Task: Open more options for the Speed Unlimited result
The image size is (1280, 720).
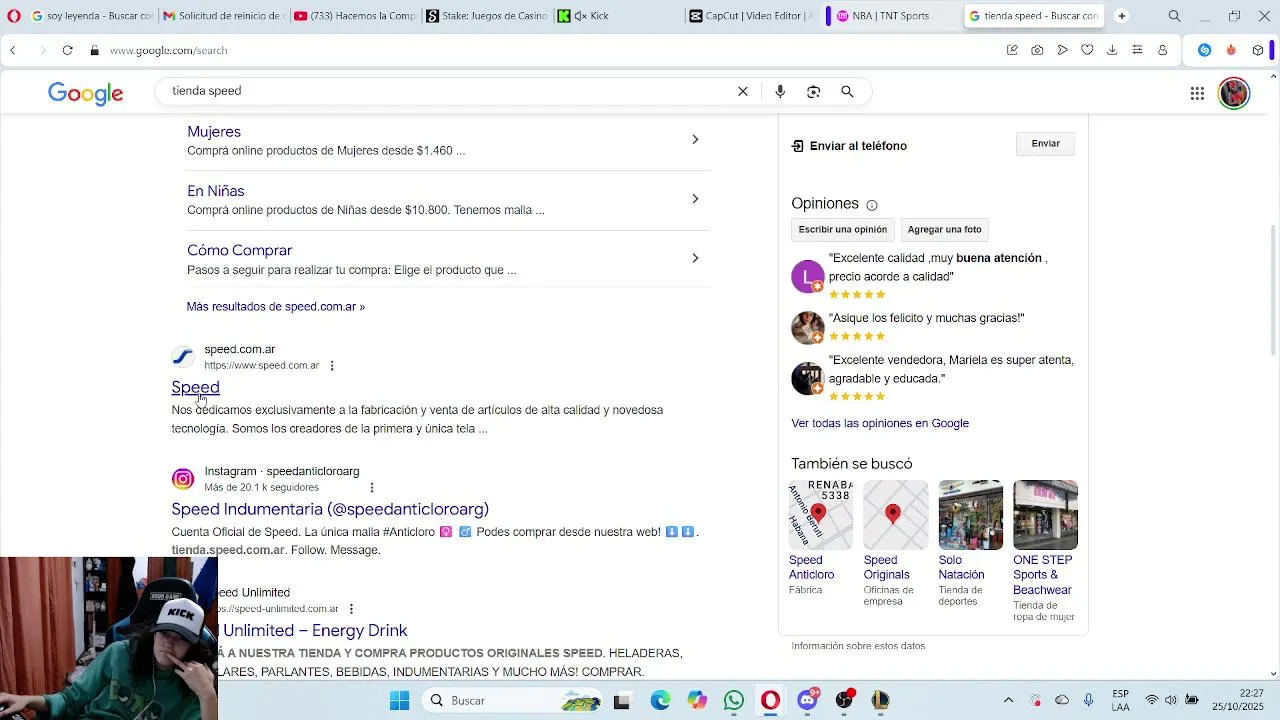Action: tap(351, 609)
